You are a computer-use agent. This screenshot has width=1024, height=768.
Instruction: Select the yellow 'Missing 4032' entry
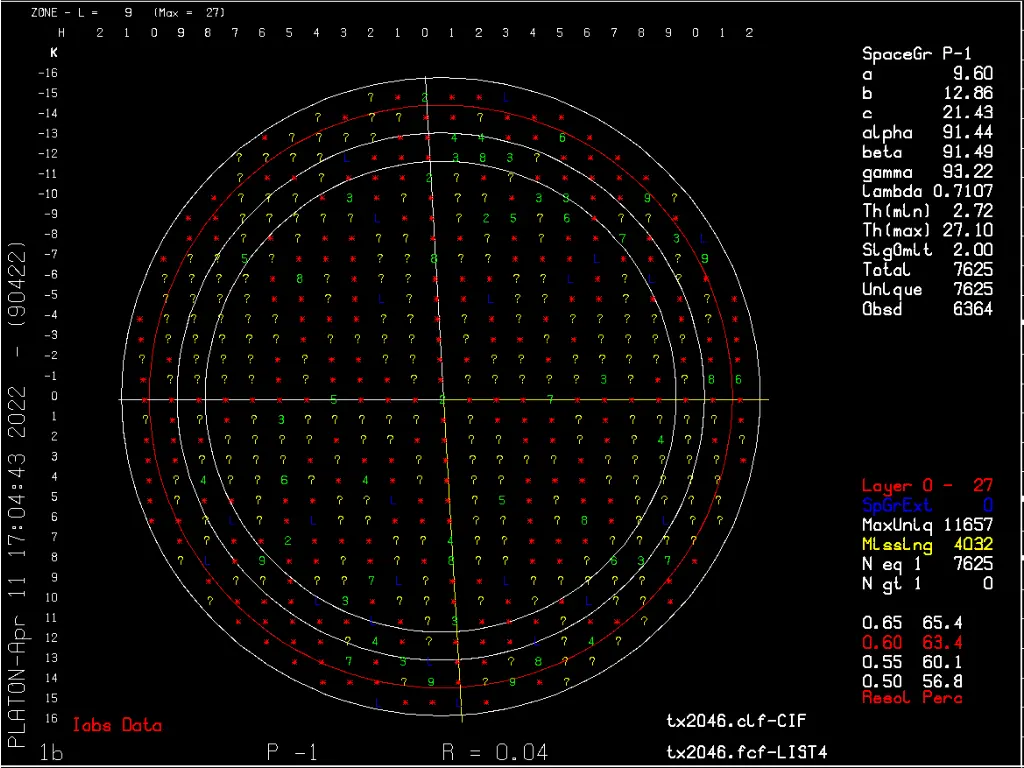coord(927,545)
